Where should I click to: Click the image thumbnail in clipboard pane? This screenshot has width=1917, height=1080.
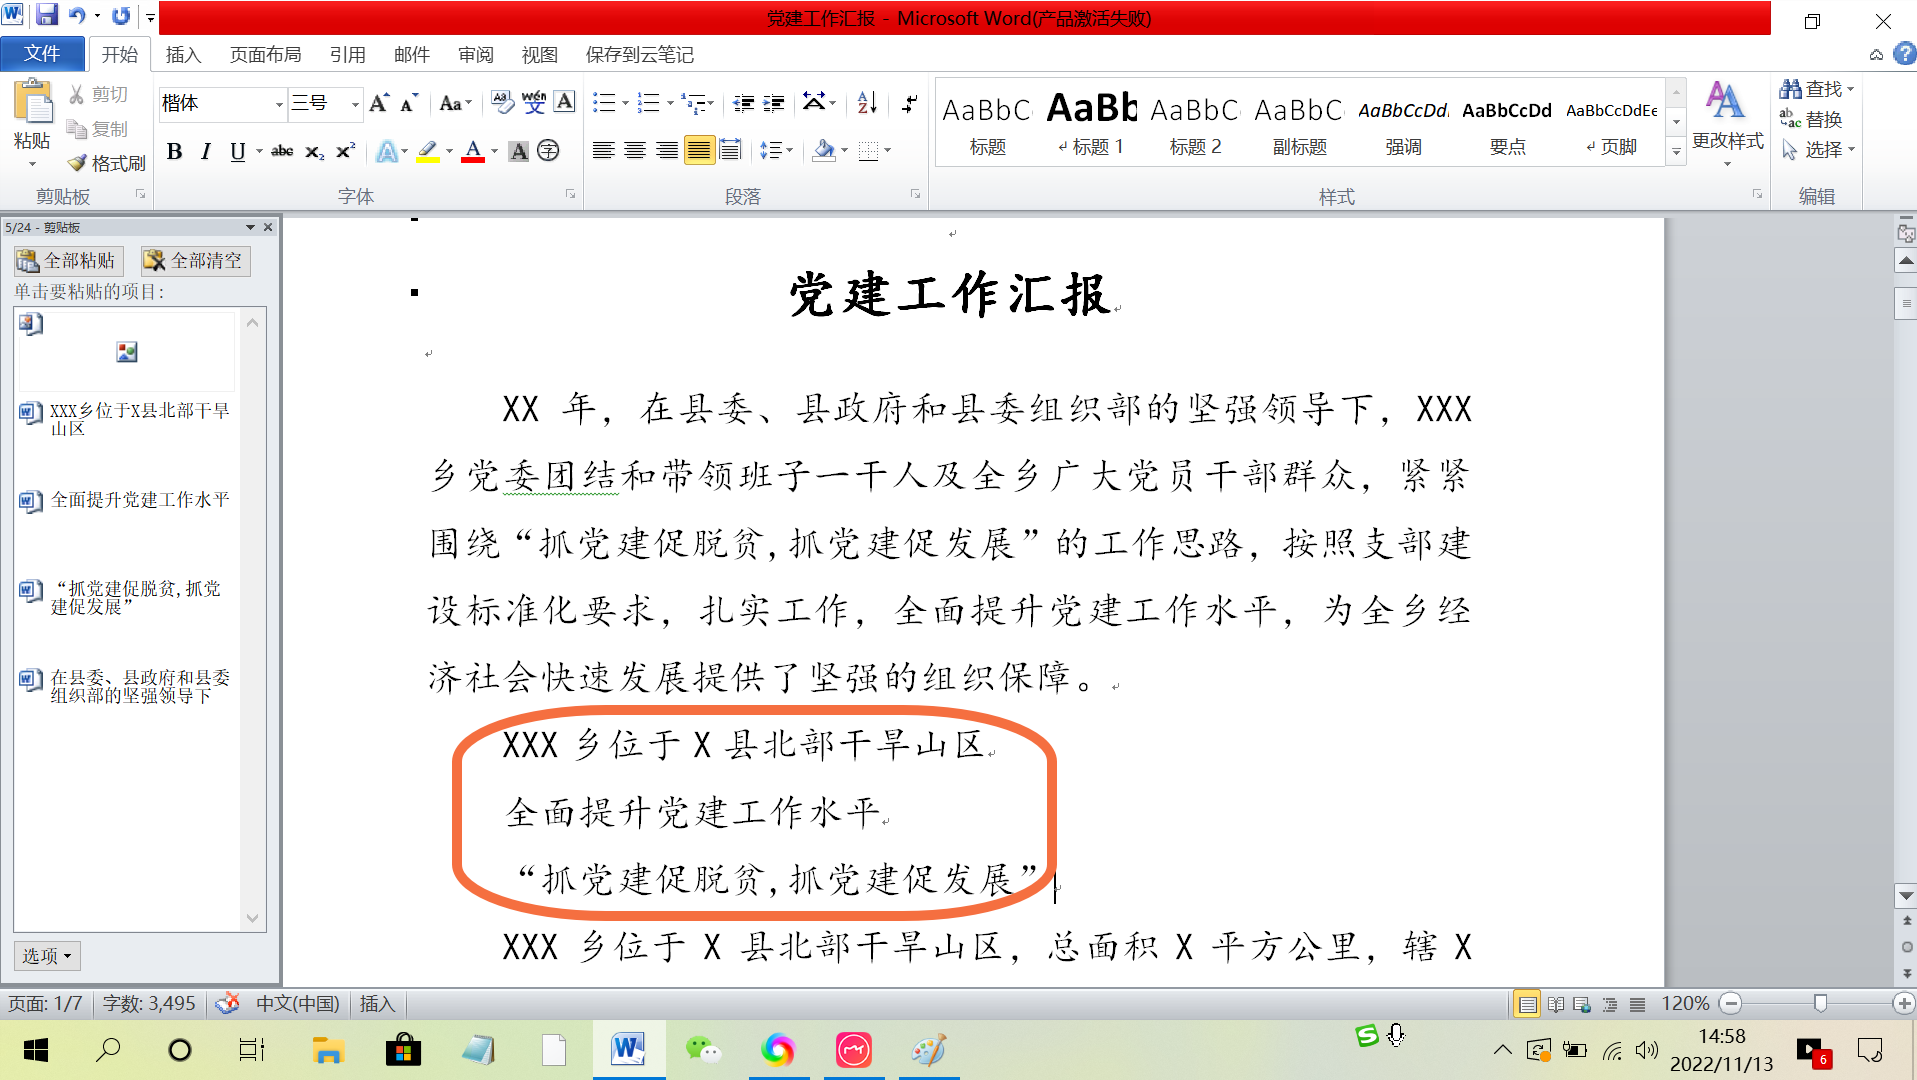127,352
